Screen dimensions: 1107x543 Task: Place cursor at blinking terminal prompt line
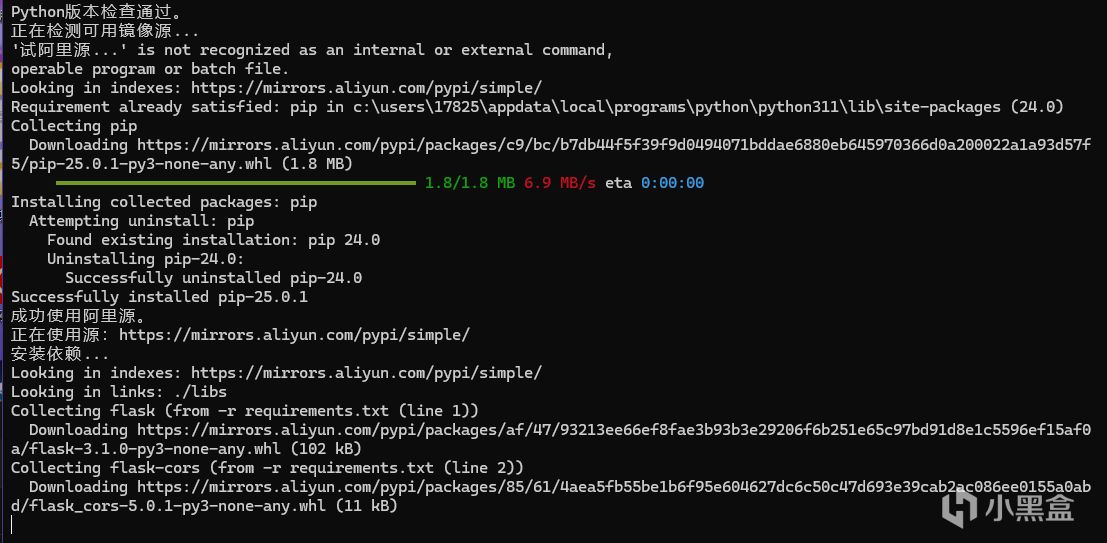coord(12,524)
